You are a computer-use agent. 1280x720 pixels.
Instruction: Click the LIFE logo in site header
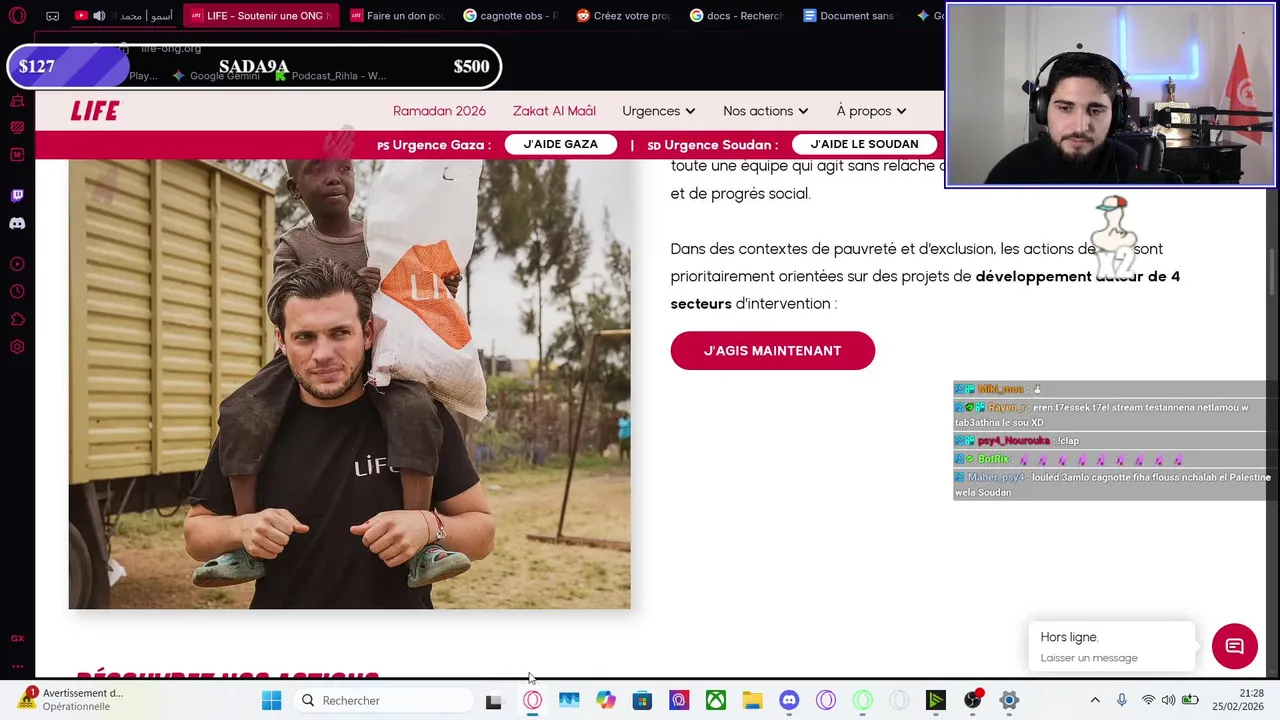point(95,111)
